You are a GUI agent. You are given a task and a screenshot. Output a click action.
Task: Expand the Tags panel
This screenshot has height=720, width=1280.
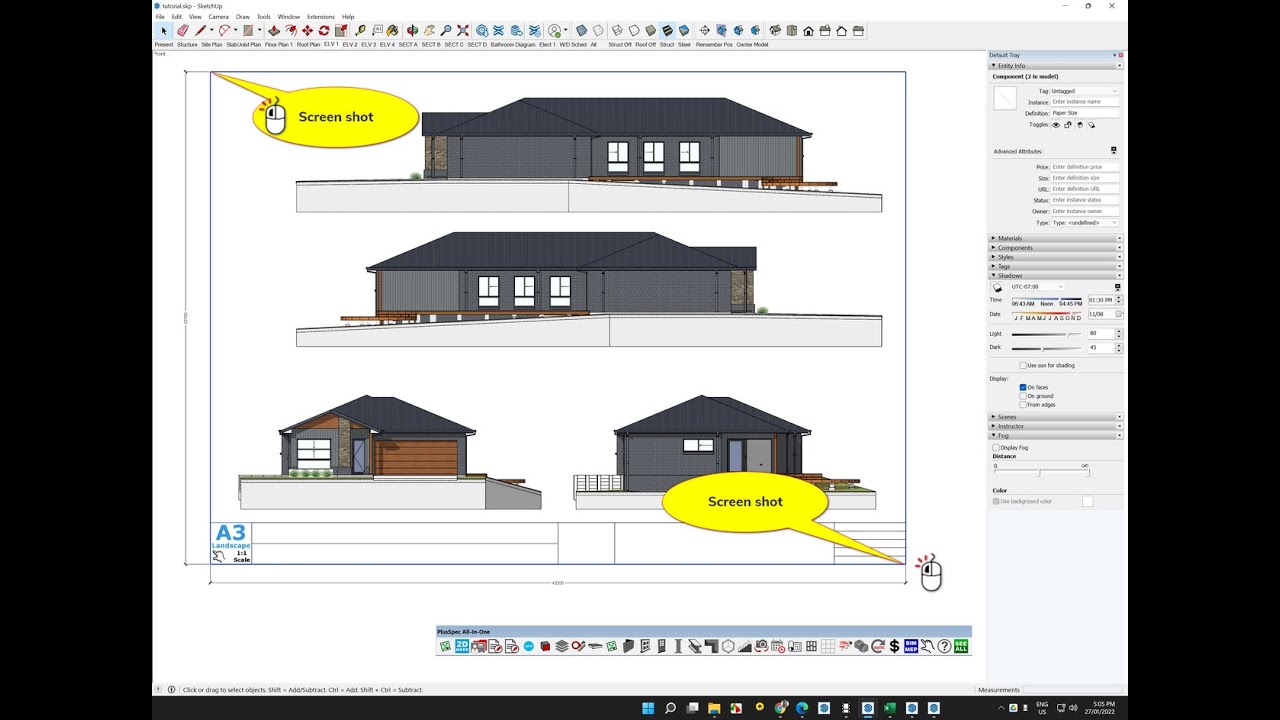point(1054,266)
